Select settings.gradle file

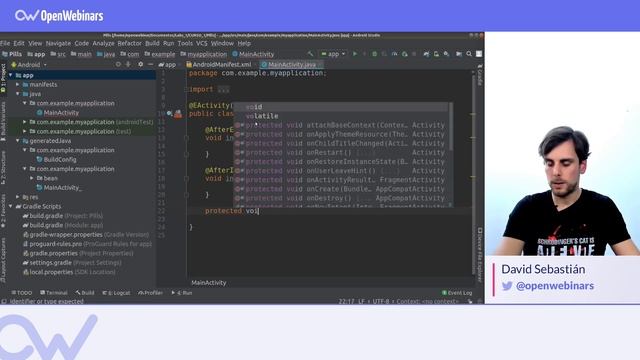(52, 263)
